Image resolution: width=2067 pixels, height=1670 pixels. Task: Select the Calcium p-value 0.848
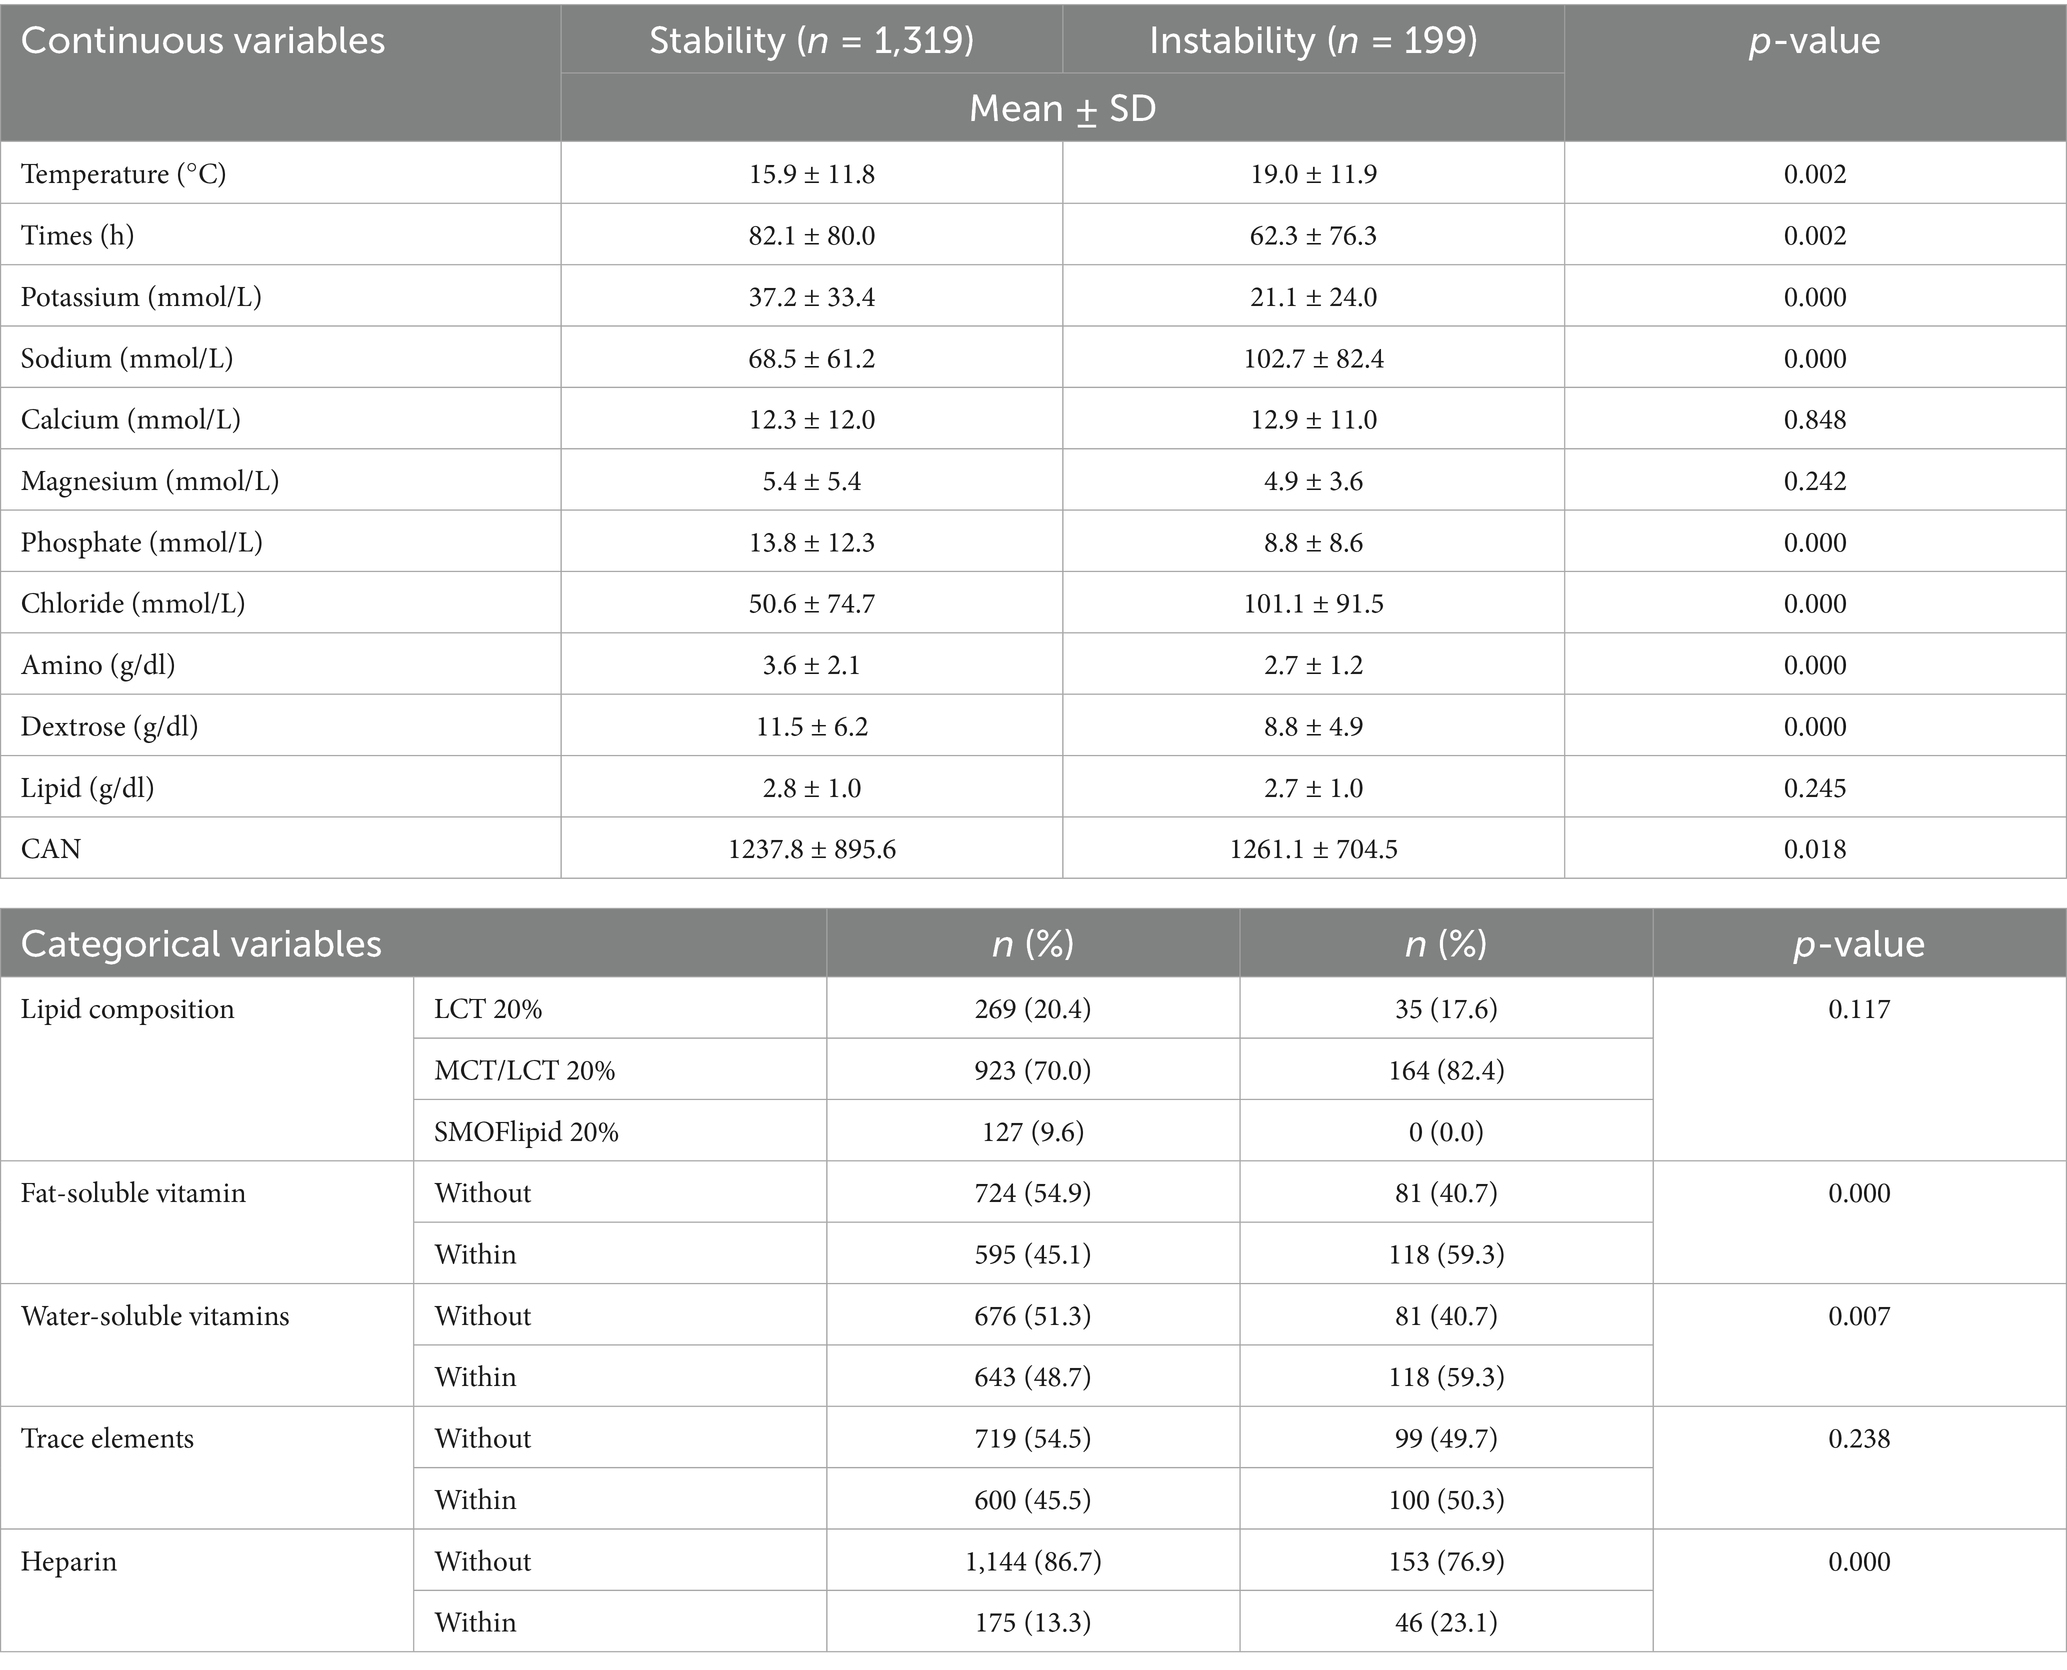click(x=1814, y=420)
